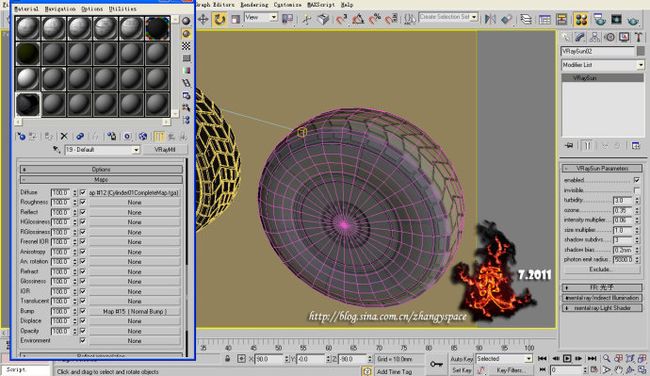The width and height of the screenshot is (650, 376).
Task: Toggle Opacity map enable checkbox
Action: (82, 331)
